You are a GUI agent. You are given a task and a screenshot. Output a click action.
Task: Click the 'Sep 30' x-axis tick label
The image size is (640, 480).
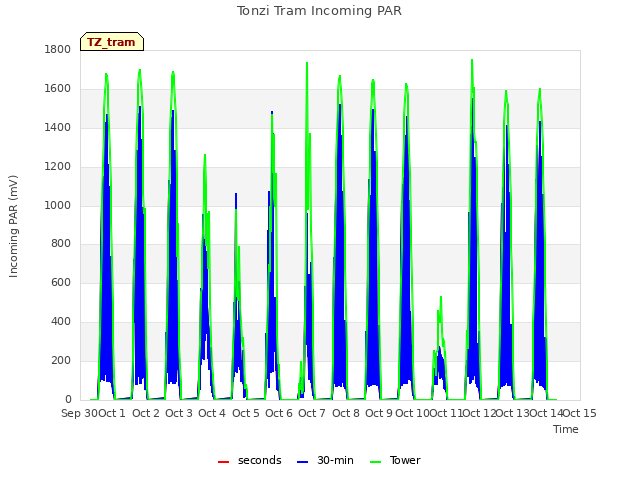(80, 413)
